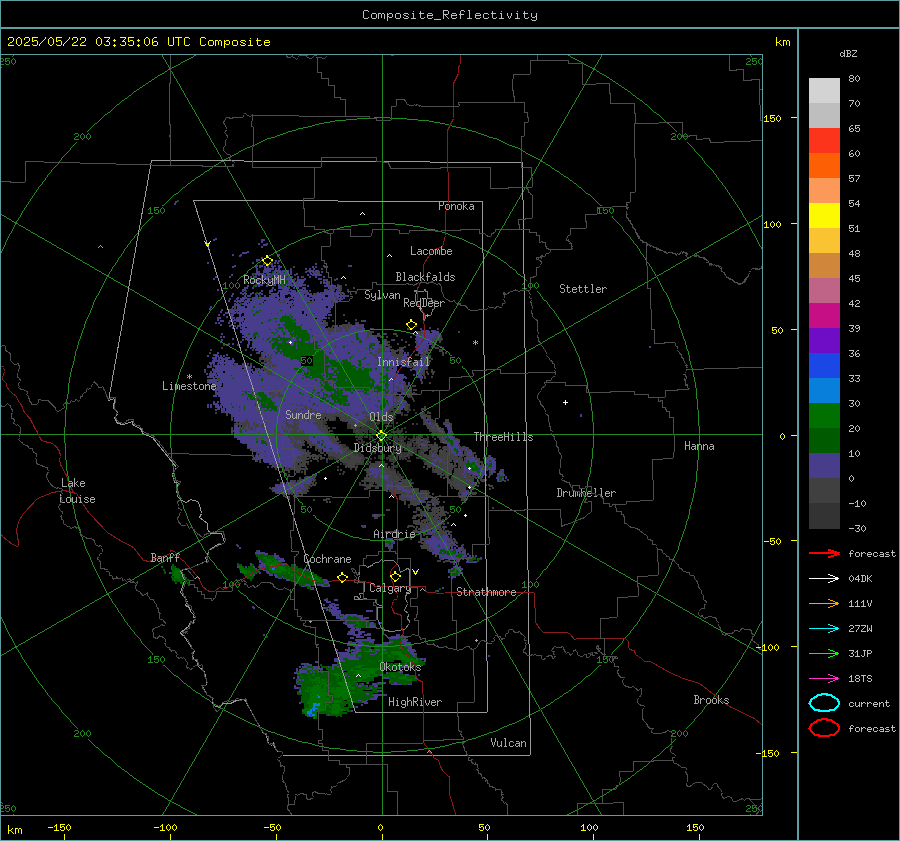Select the yellow 51–54 dBZ swatch
The width and height of the screenshot is (900, 841).
pos(824,216)
